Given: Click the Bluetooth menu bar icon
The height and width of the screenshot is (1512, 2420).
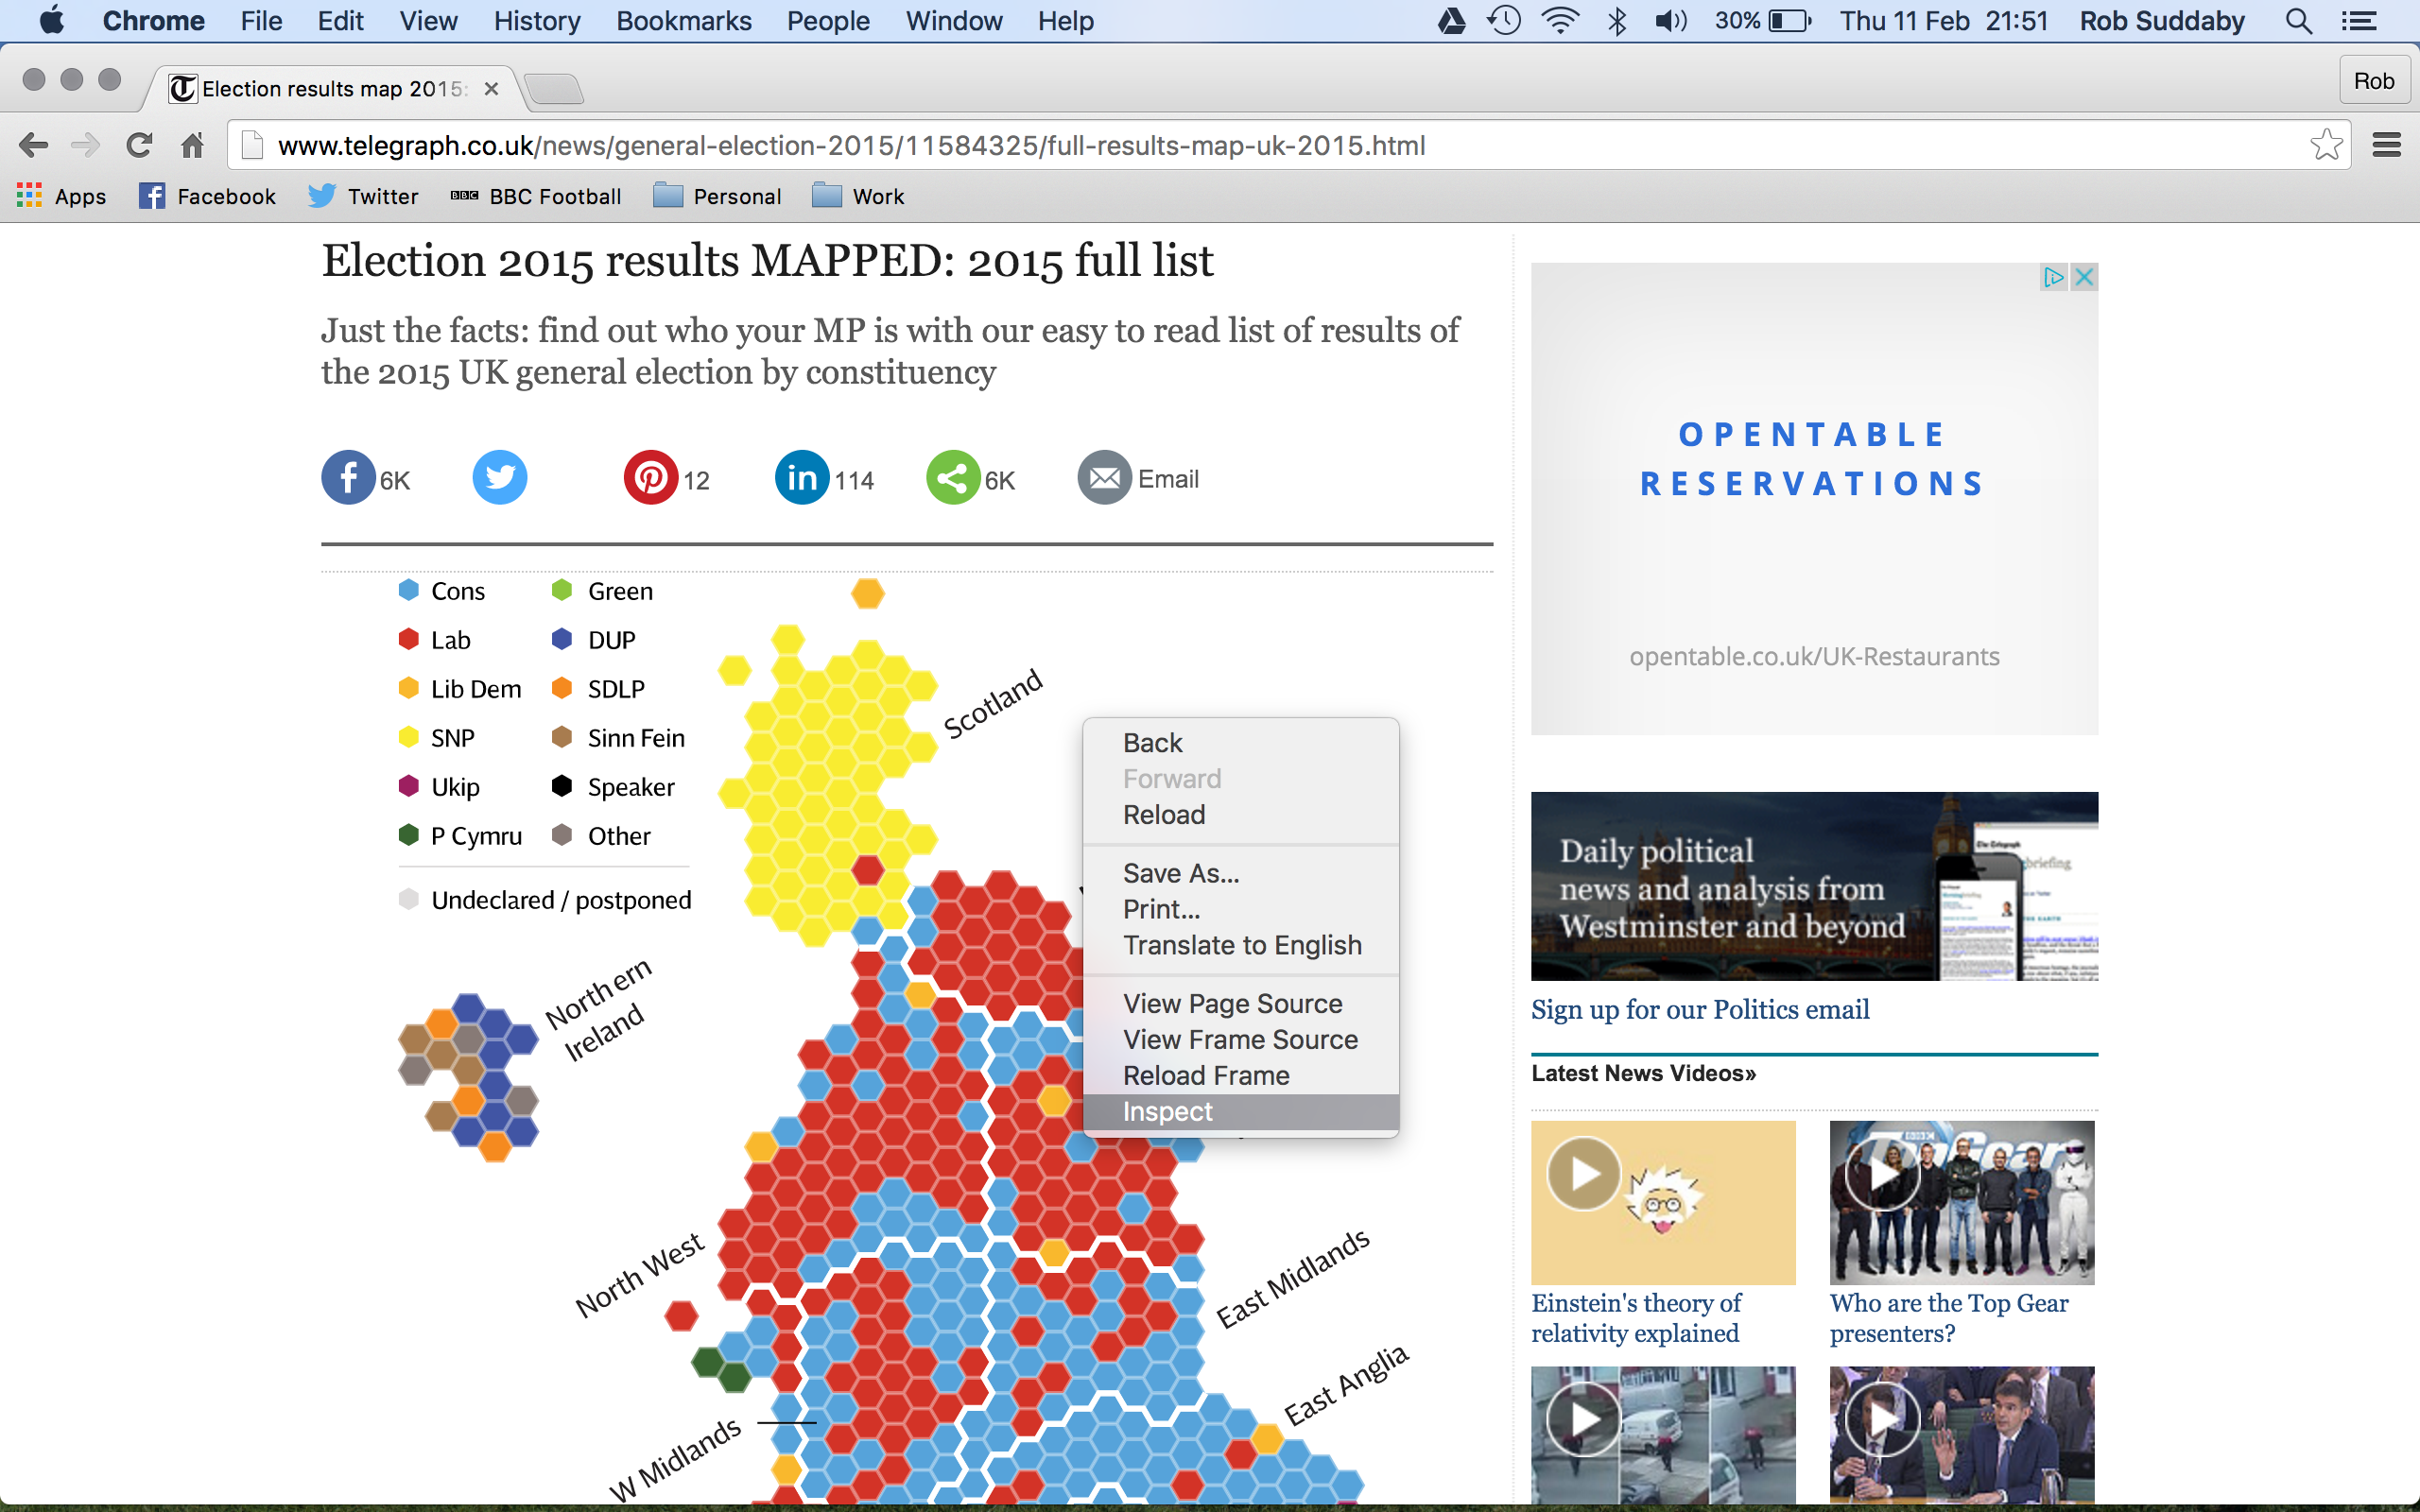Looking at the screenshot, I should [x=1616, y=21].
